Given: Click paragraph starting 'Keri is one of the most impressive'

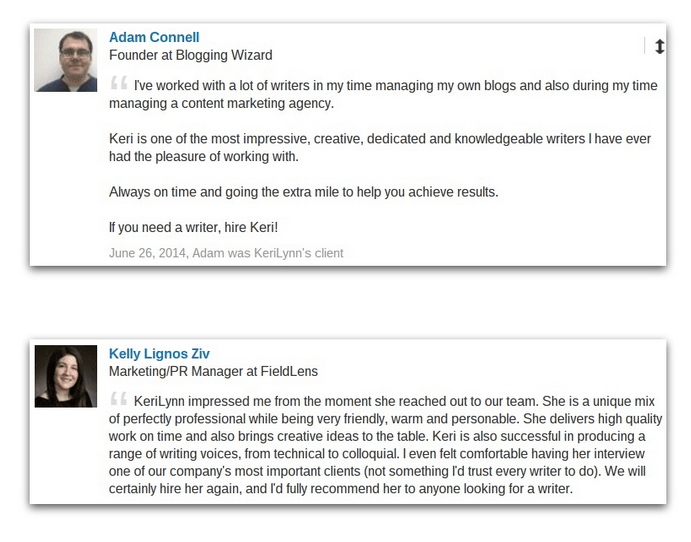Looking at the screenshot, I should (x=380, y=148).
